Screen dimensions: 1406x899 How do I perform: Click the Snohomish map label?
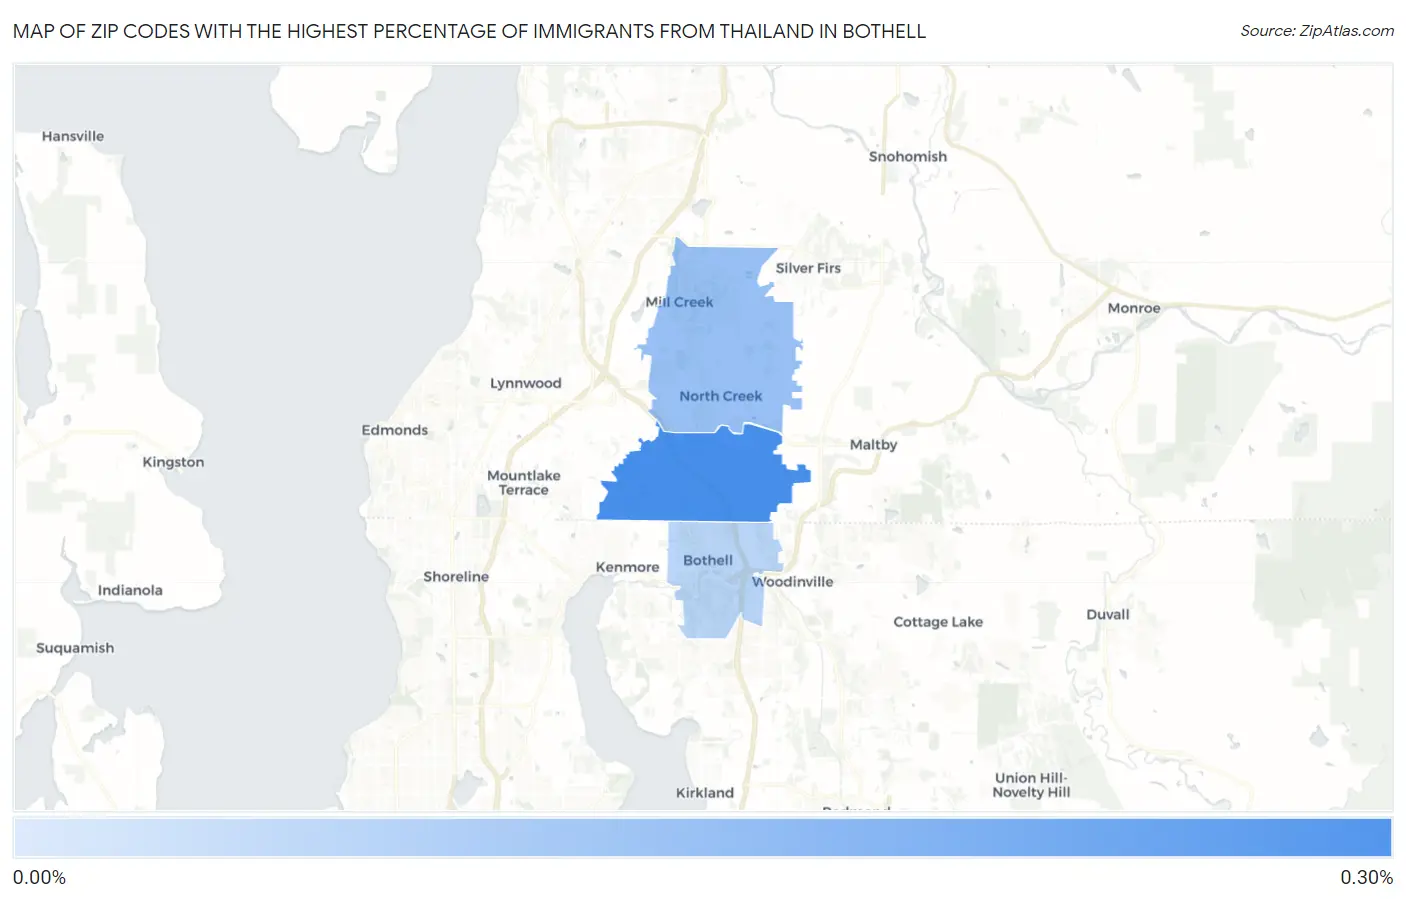tap(907, 156)
